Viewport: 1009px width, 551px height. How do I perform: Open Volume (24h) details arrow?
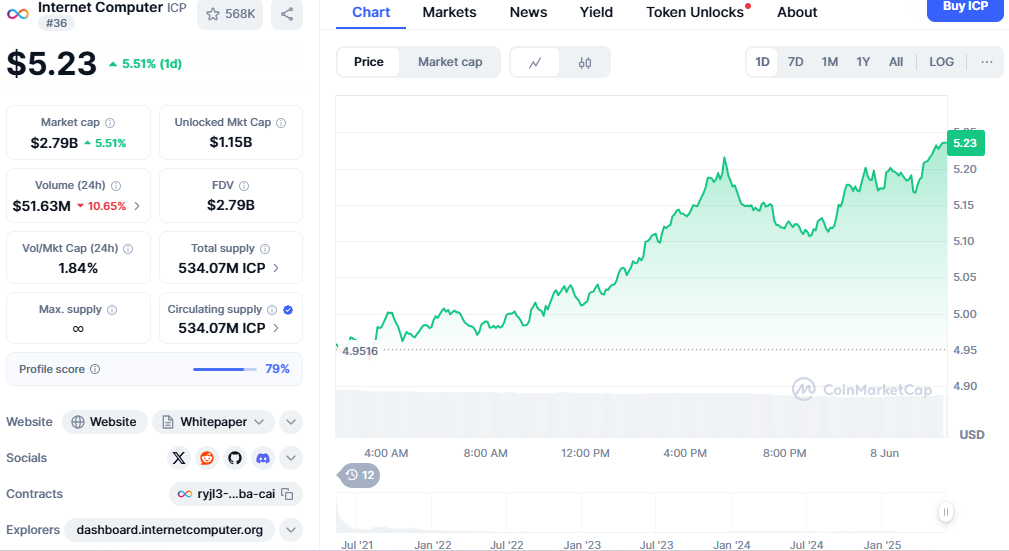[x=137, y=206]
